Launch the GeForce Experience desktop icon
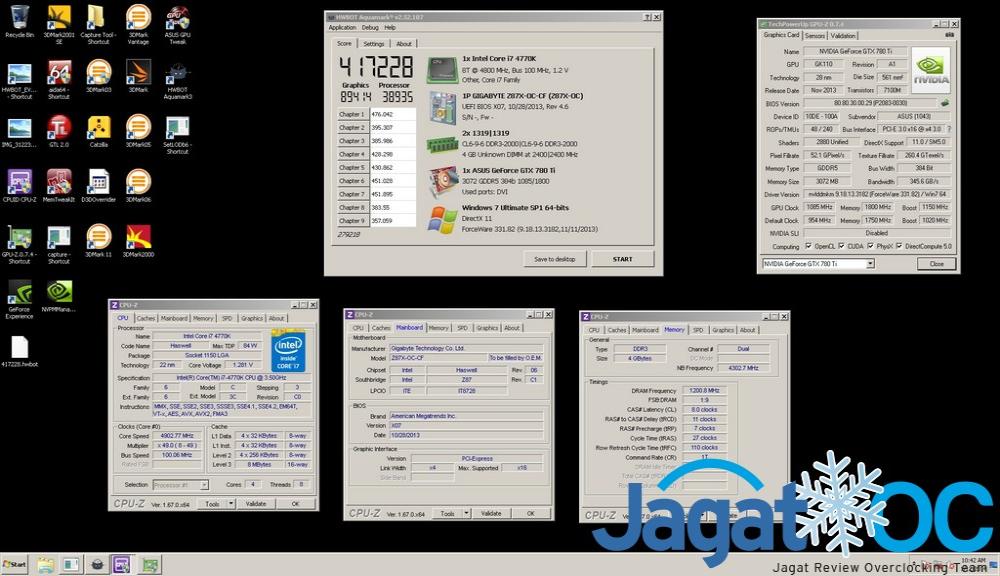1000x576 pixels. (19, 299)
